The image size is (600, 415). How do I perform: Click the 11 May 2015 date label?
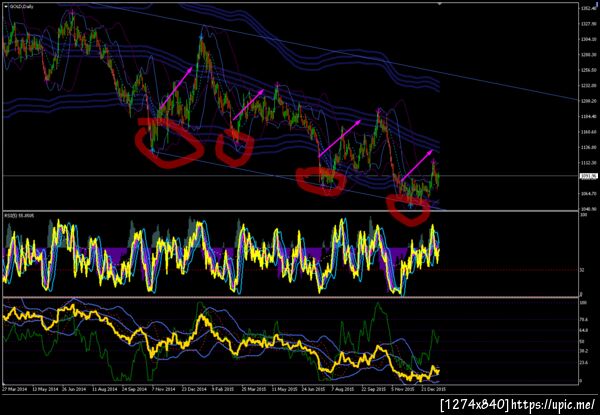[x=283, y=388]
